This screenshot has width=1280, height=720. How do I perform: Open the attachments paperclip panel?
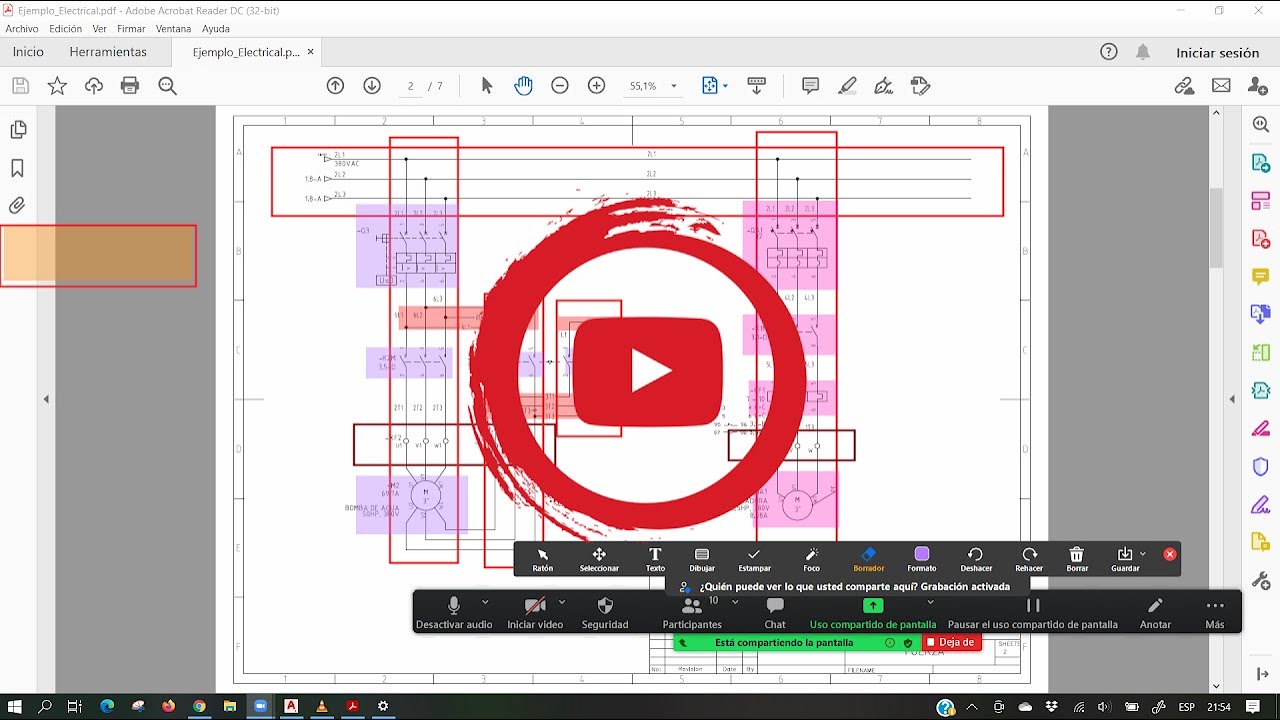tap(17, 206)
